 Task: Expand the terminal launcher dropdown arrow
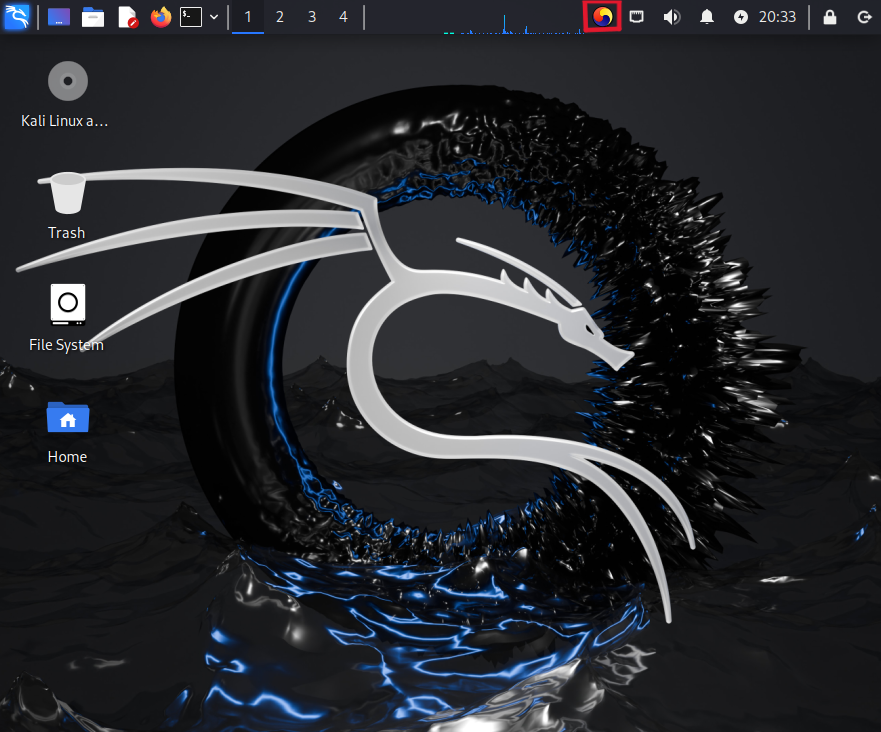point(214,17)
